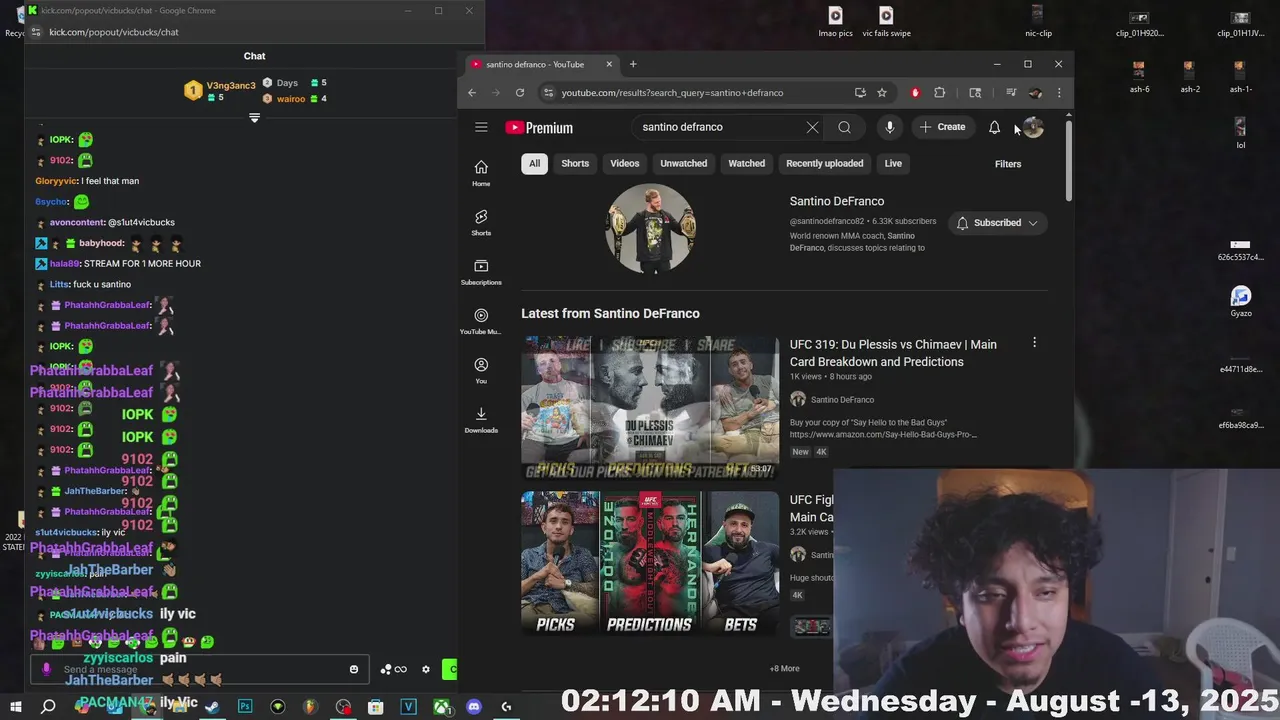Select the Recently uploaded filter chip
Image resolution: width=1280 pixels, height=720 pixels.
coord(825,163)
